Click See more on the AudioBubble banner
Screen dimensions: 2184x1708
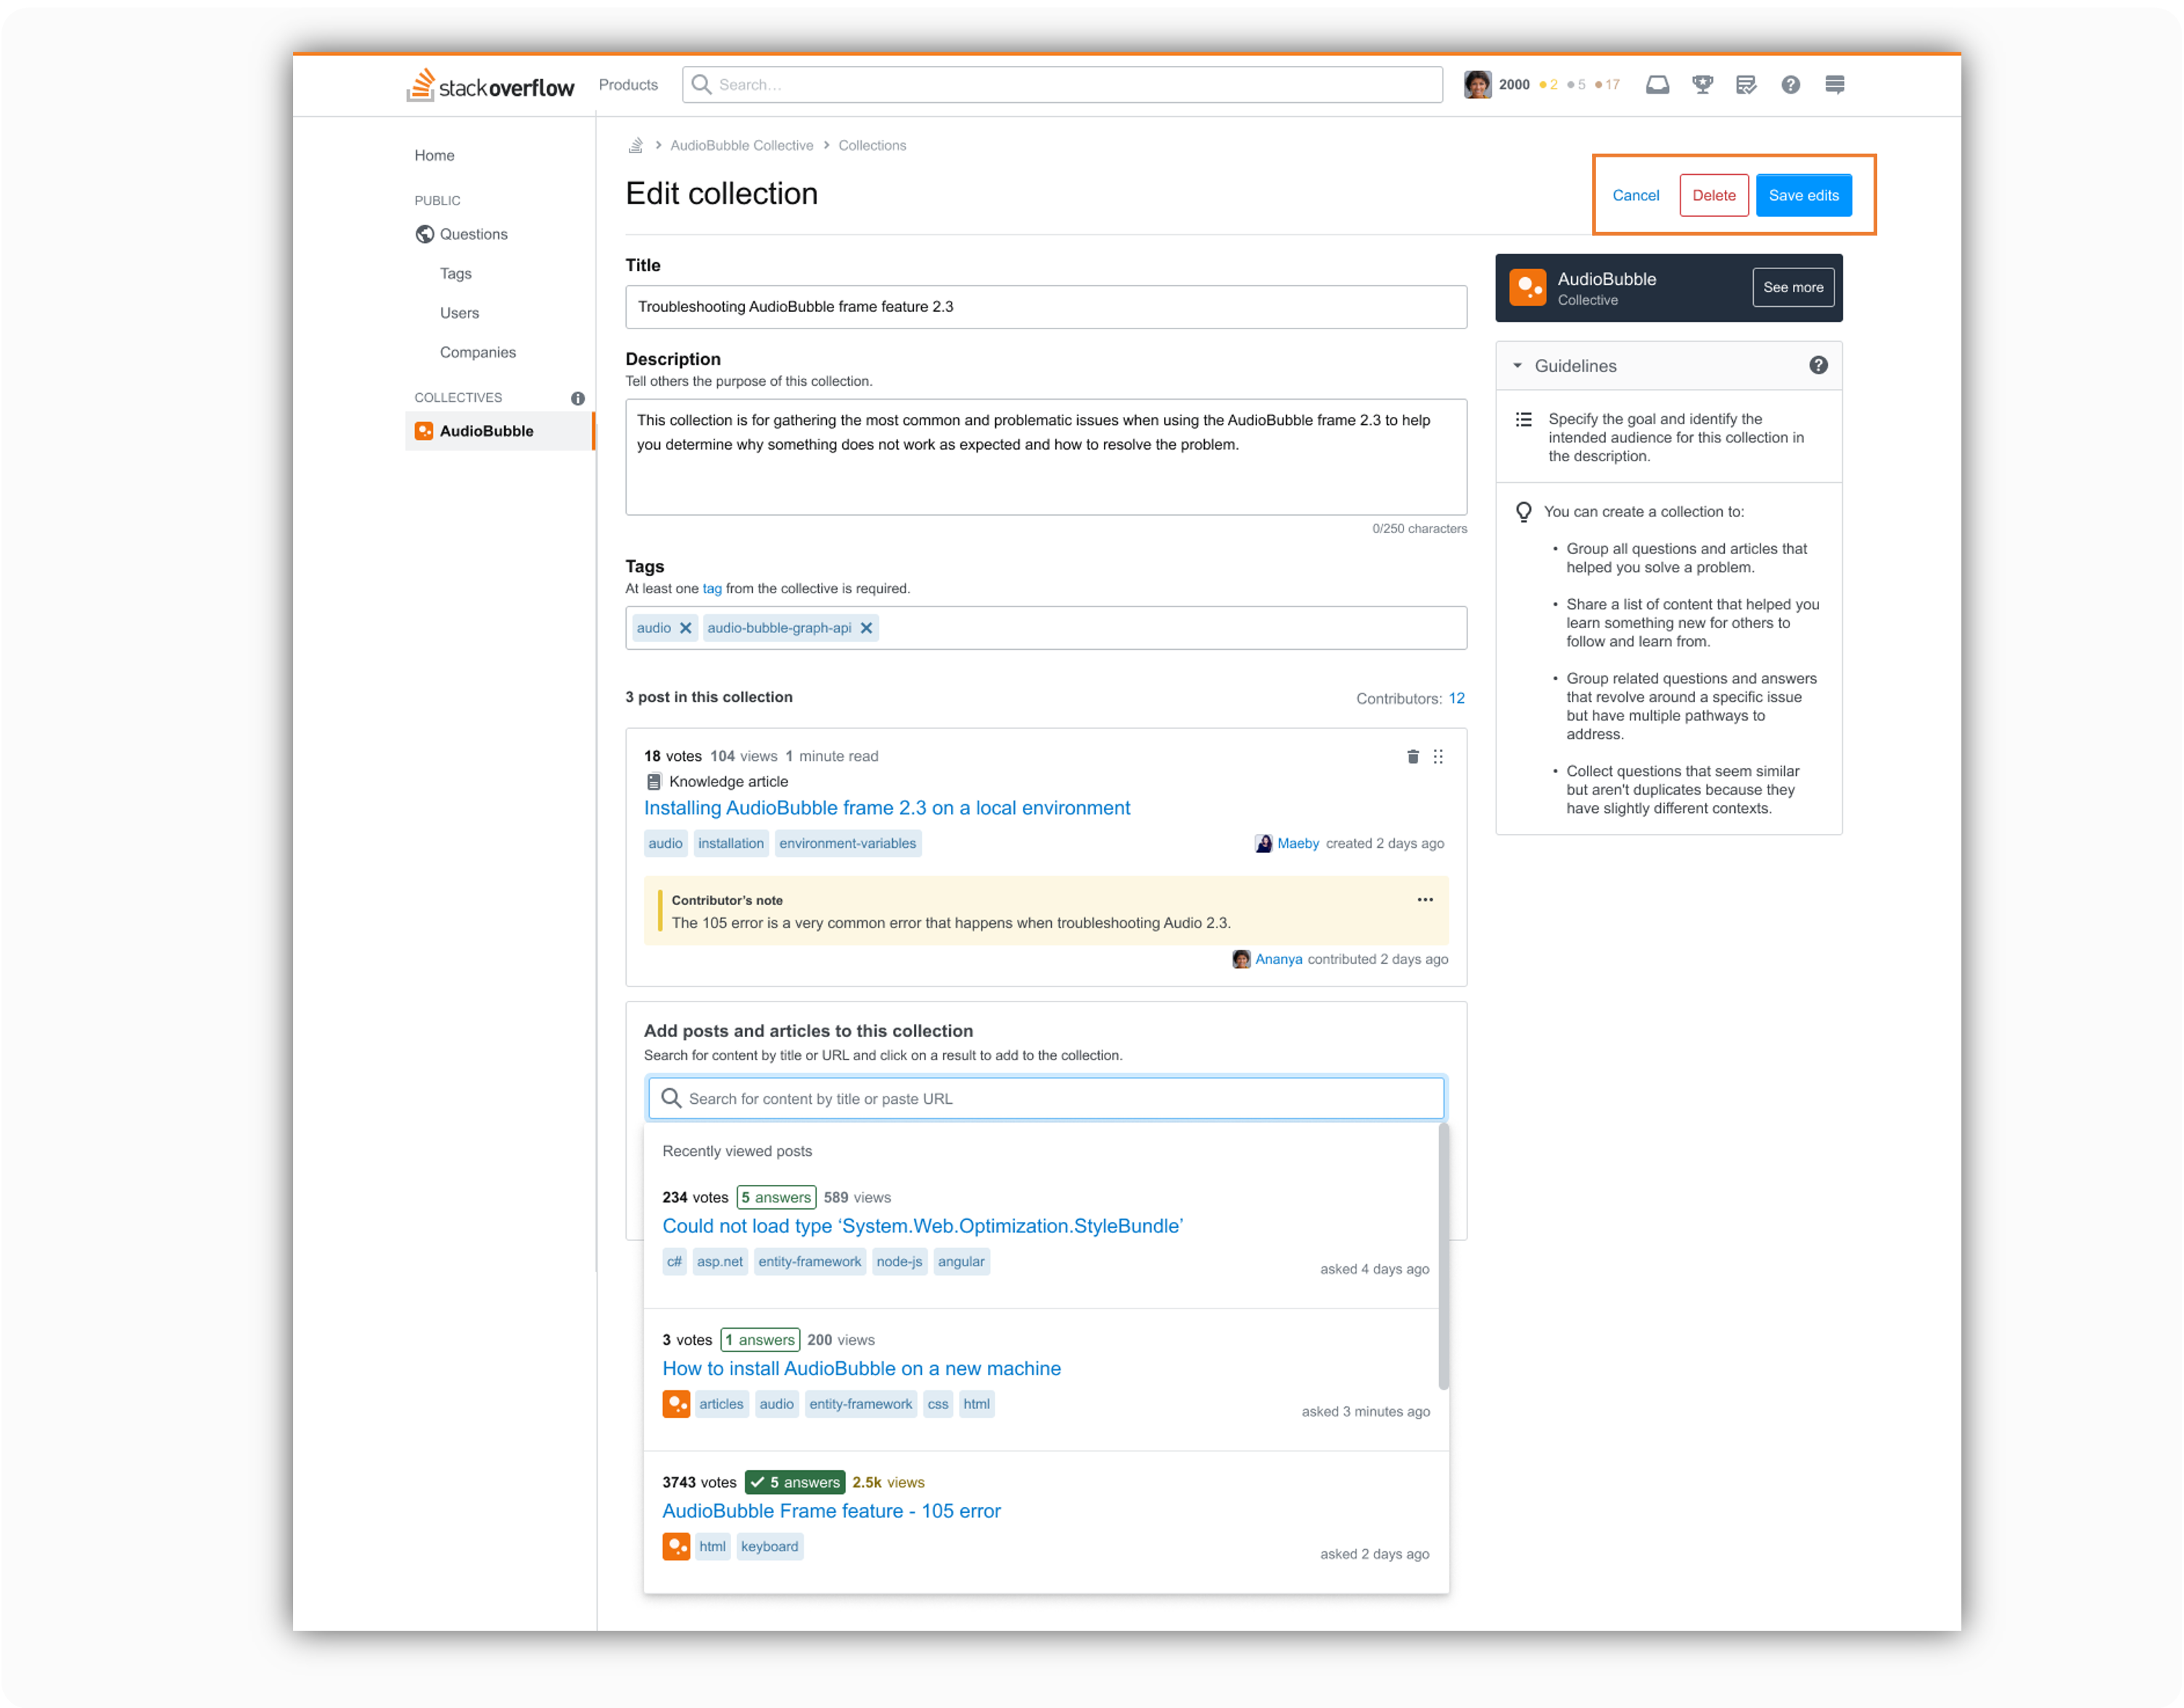(1792, 287)
